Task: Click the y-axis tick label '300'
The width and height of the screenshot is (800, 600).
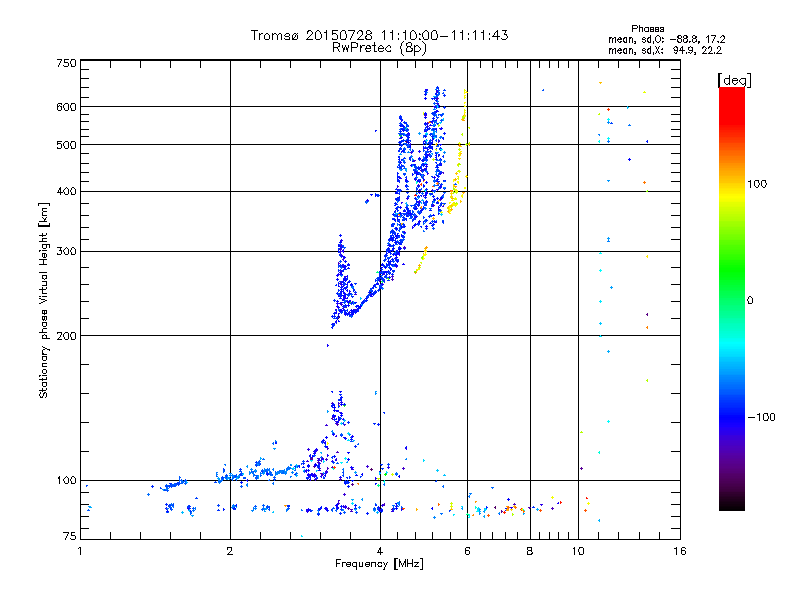Action: 66,252
